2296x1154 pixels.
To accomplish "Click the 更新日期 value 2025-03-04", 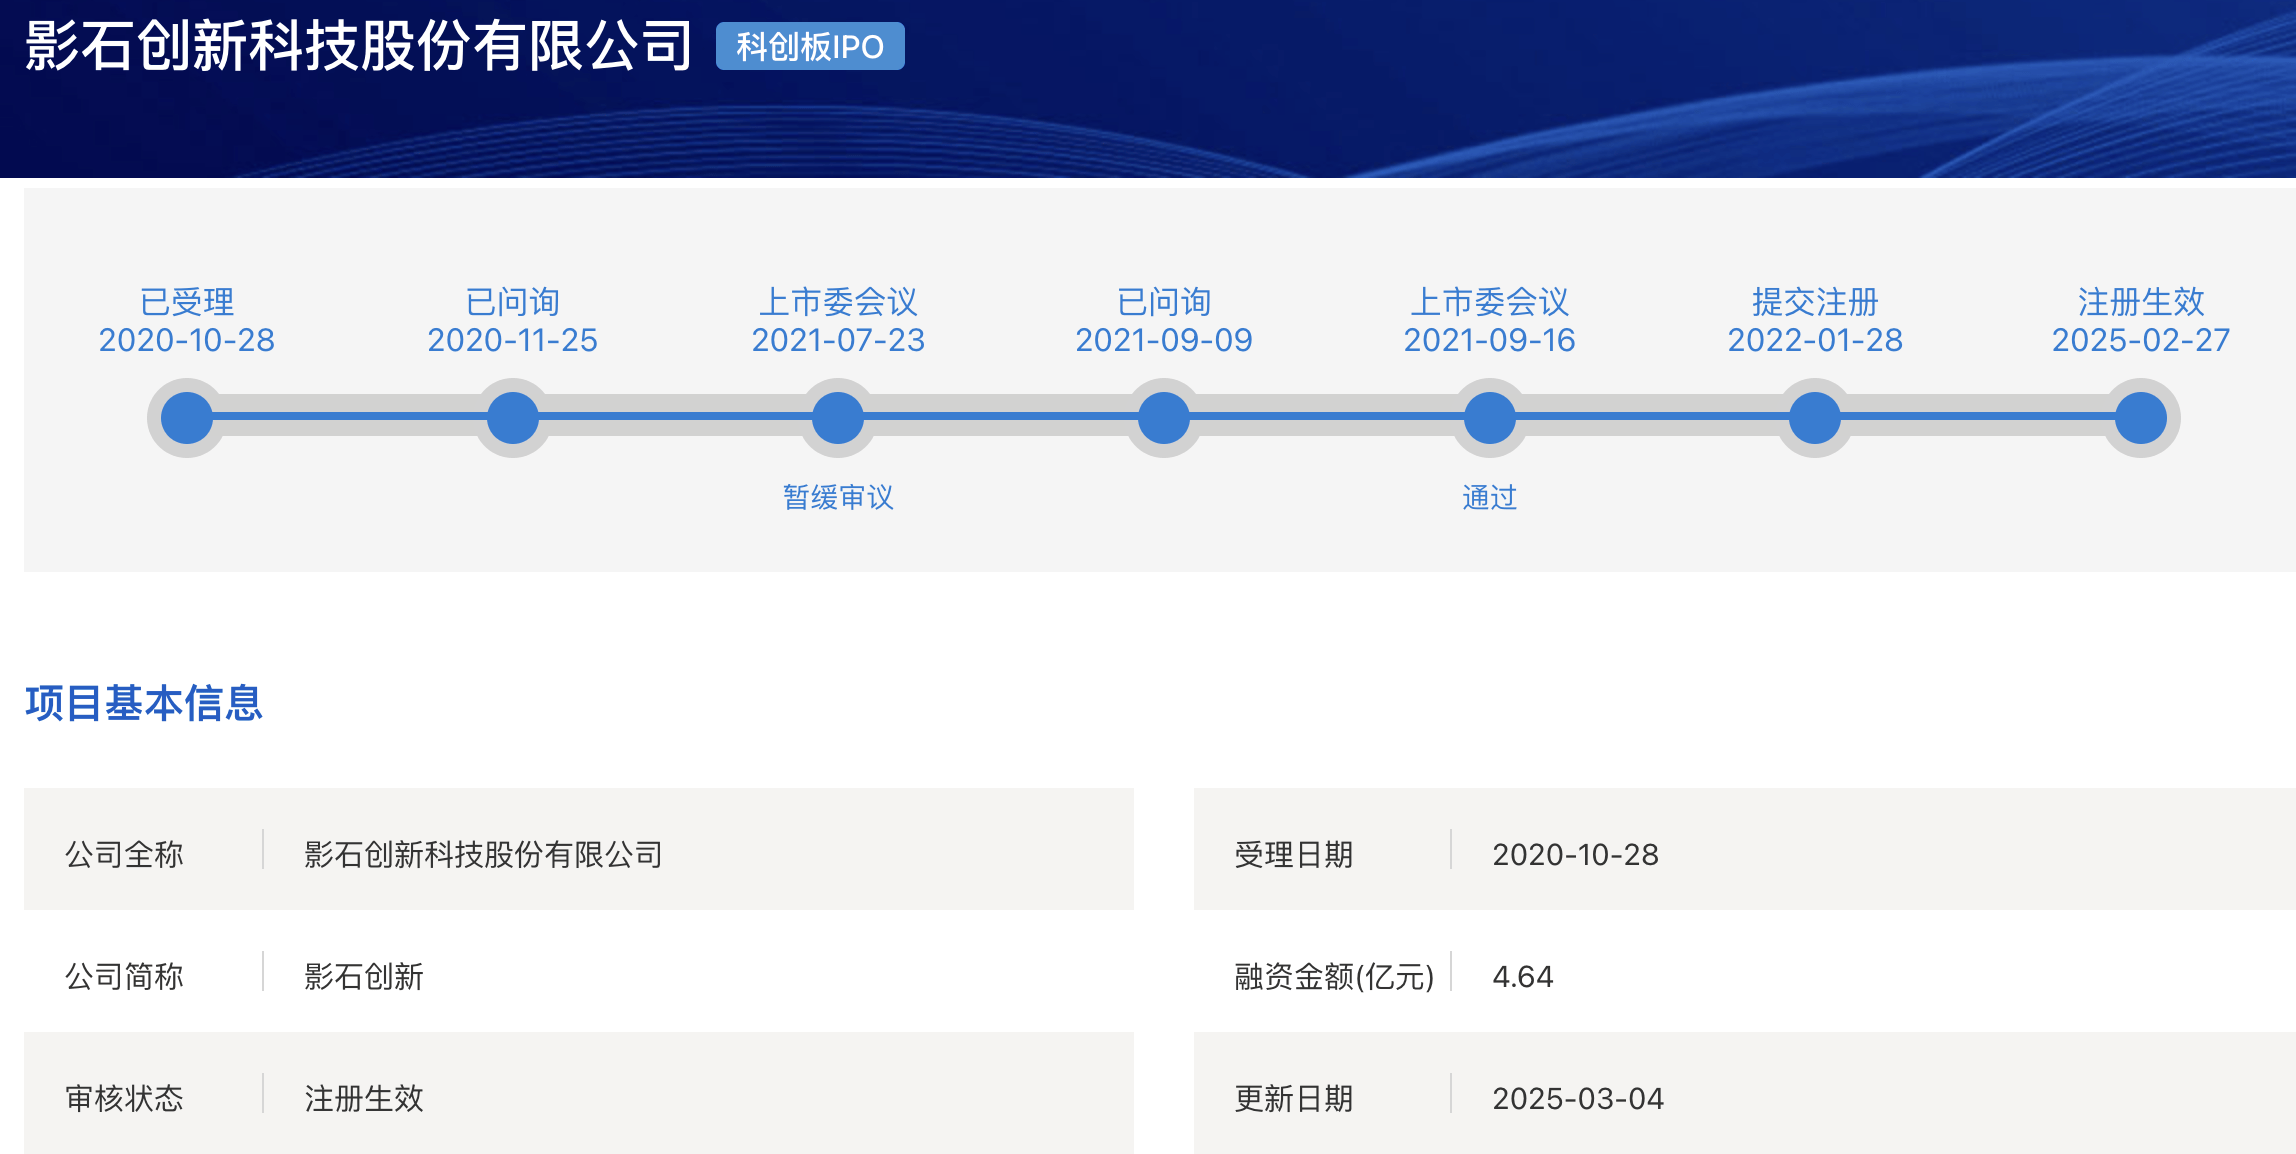I will (x=1578, y=1098).
